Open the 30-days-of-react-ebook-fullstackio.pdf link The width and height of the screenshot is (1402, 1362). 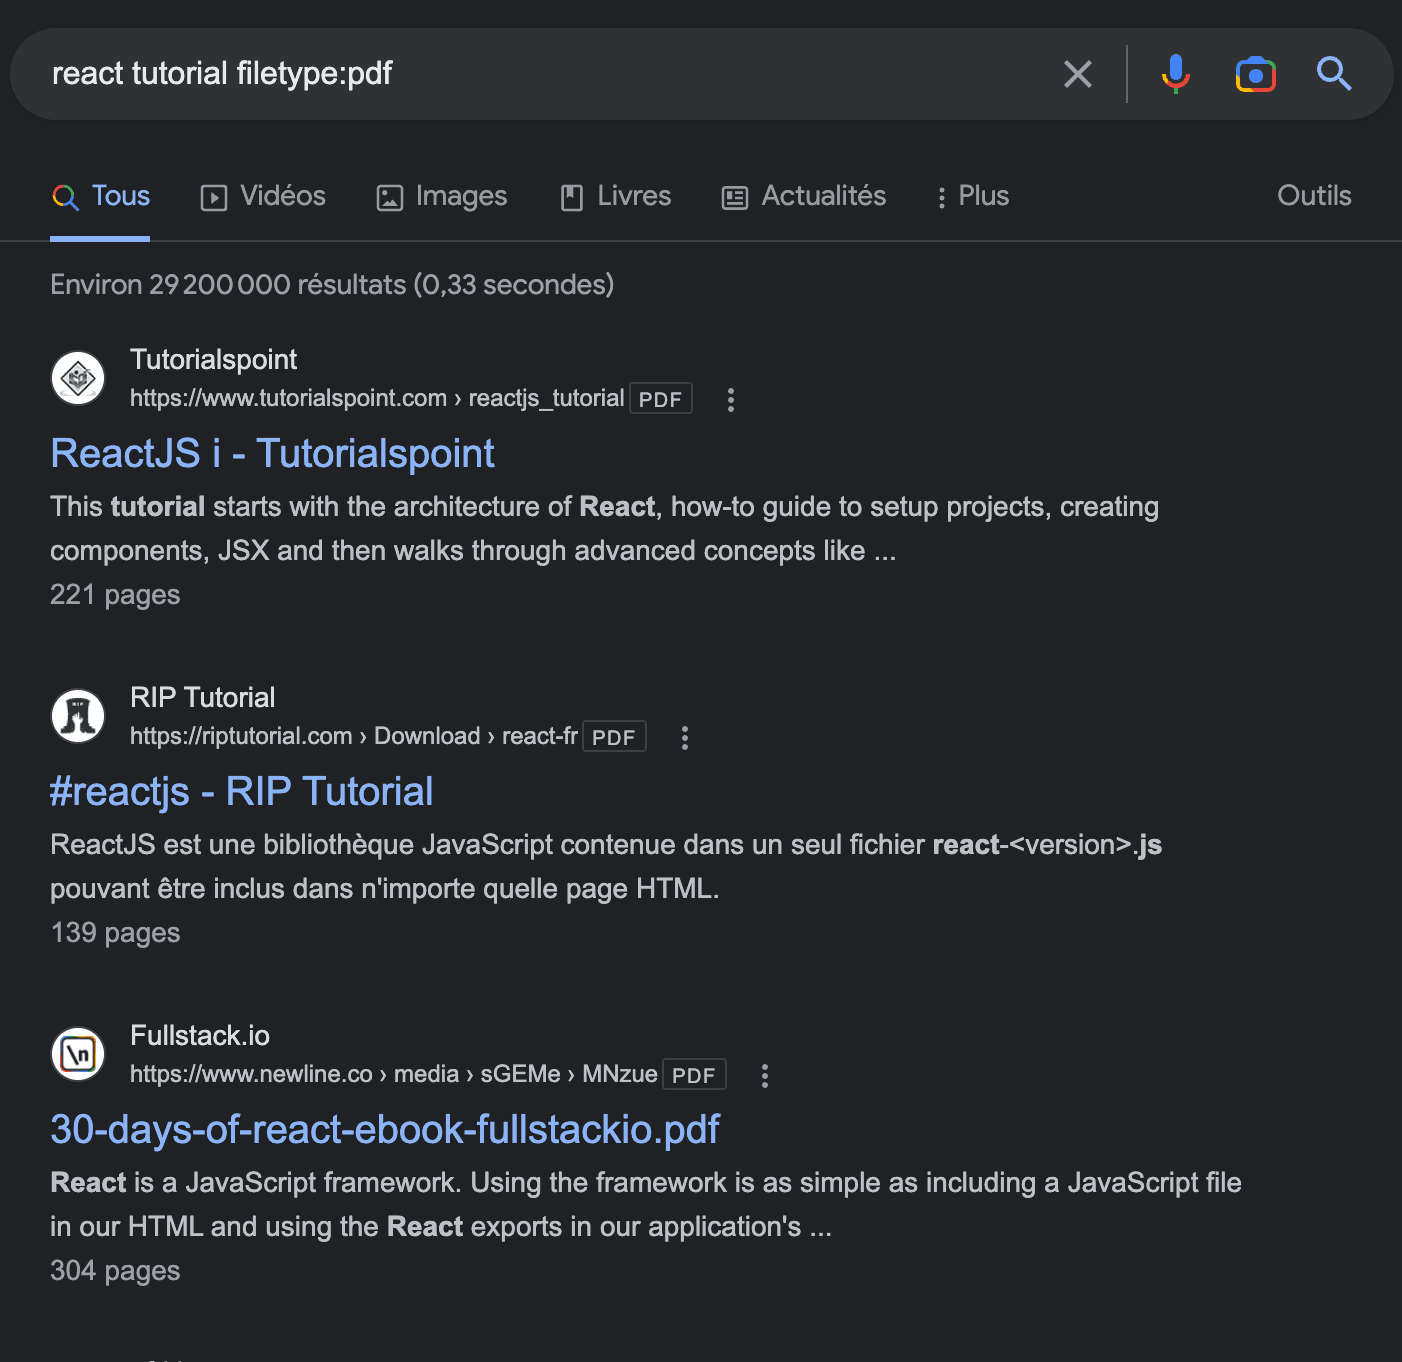click(x=385, y=1130)
